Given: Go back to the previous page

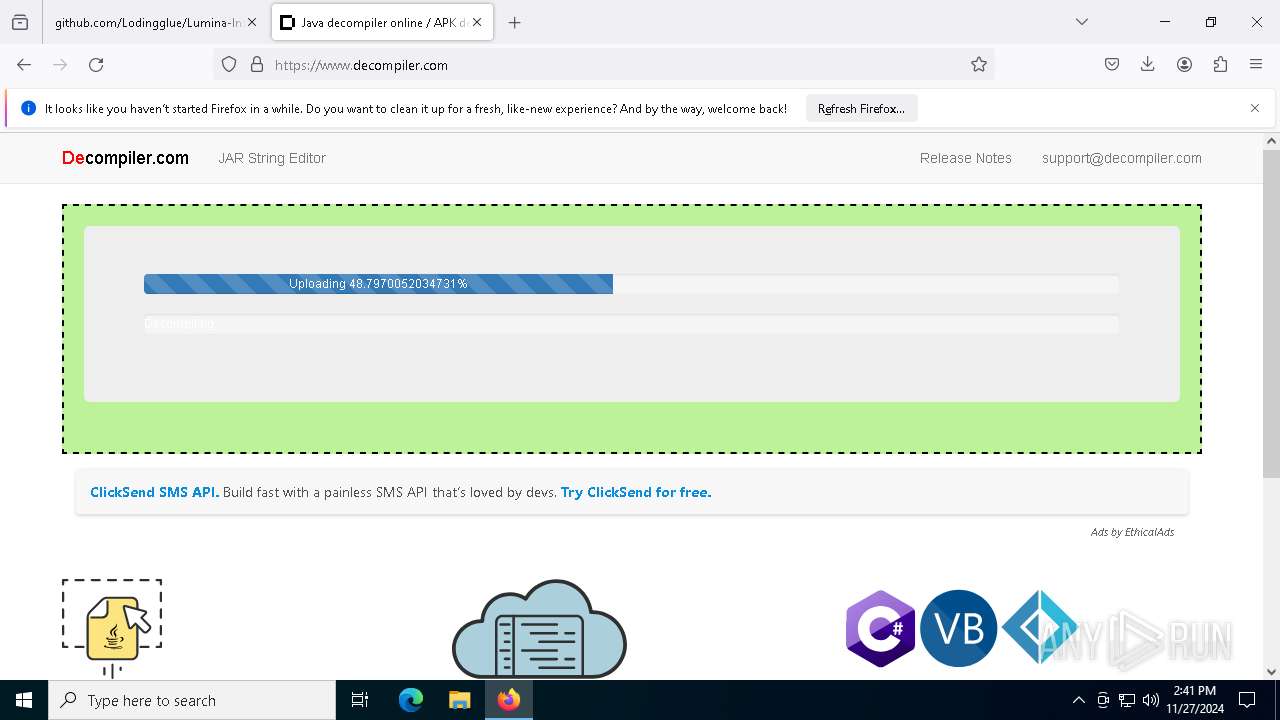Looking at the screenshot, I should tap(24, 64).
